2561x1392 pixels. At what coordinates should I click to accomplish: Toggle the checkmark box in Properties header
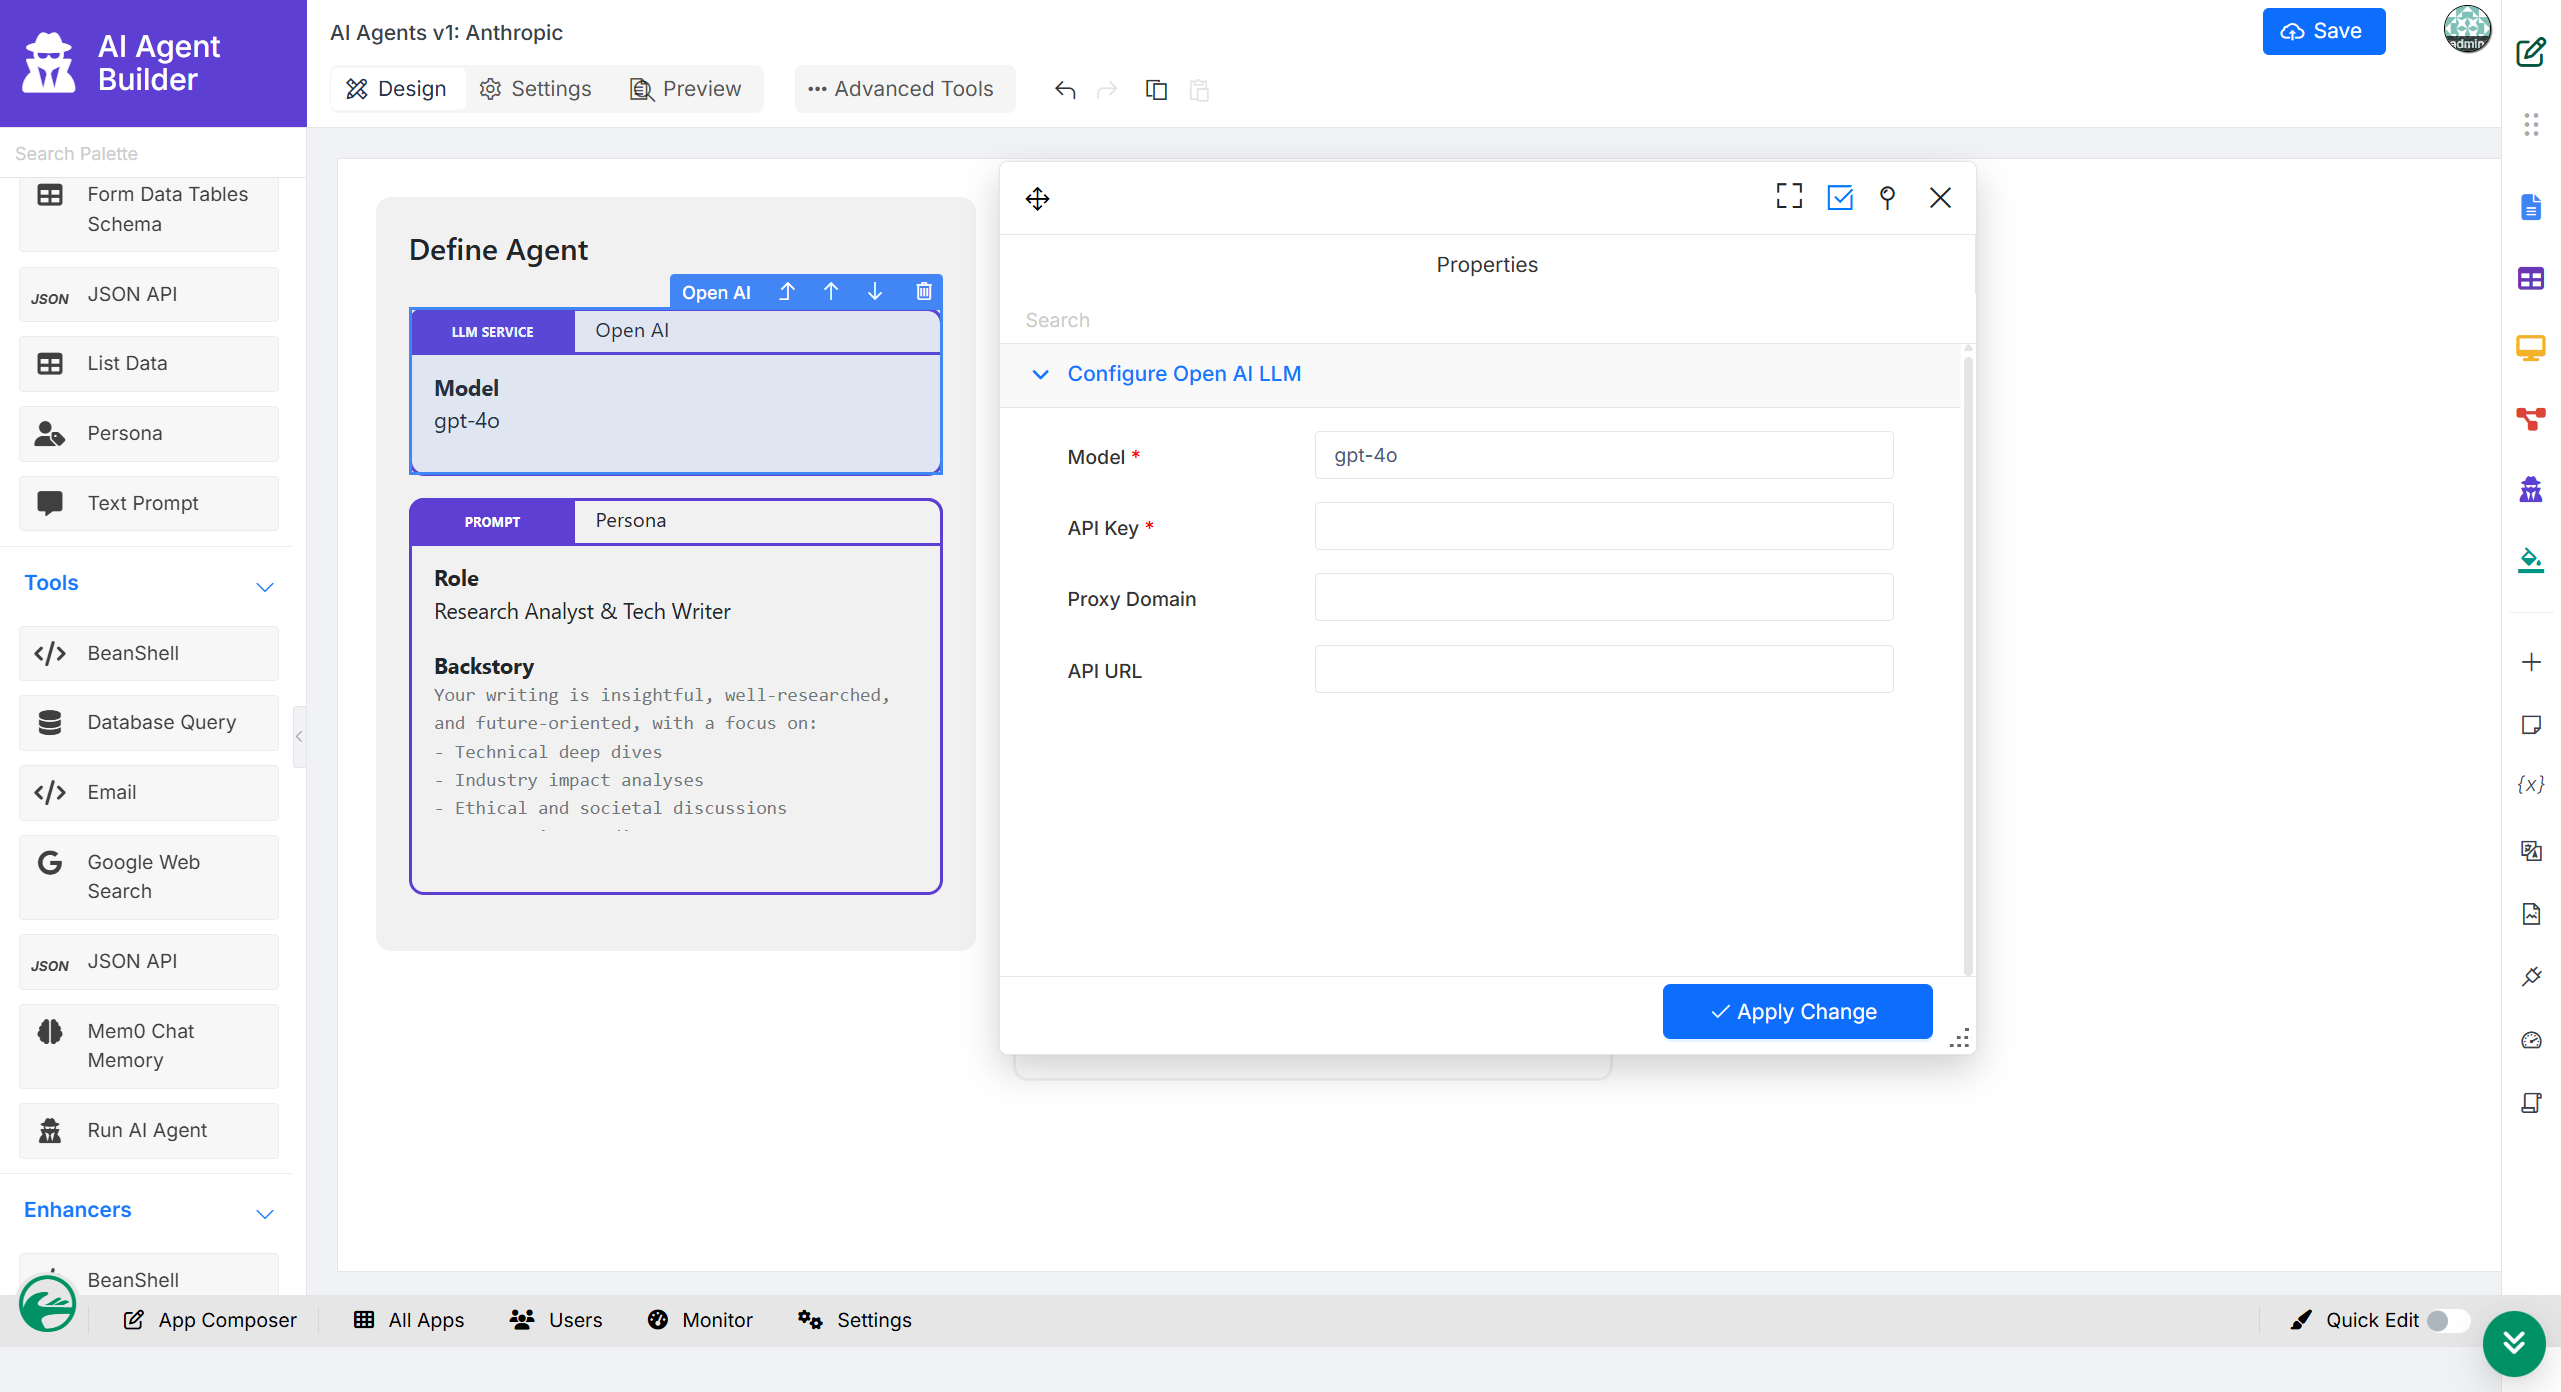(x=1839, y=197)
